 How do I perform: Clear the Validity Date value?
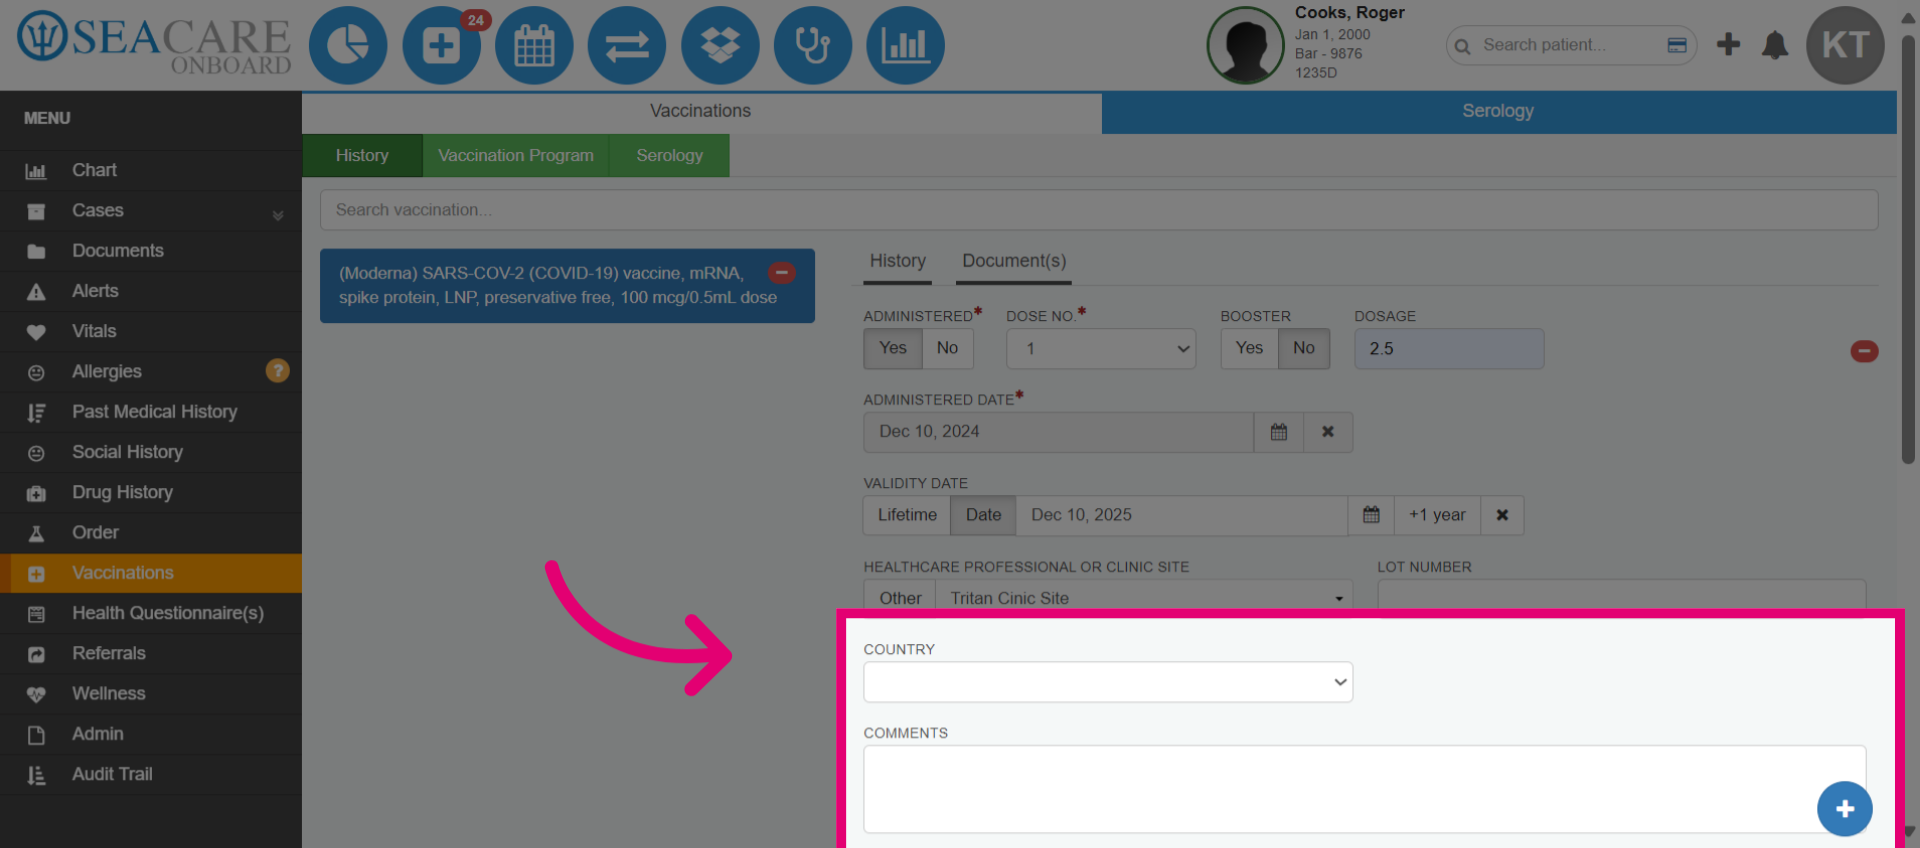click(1502, 515)
